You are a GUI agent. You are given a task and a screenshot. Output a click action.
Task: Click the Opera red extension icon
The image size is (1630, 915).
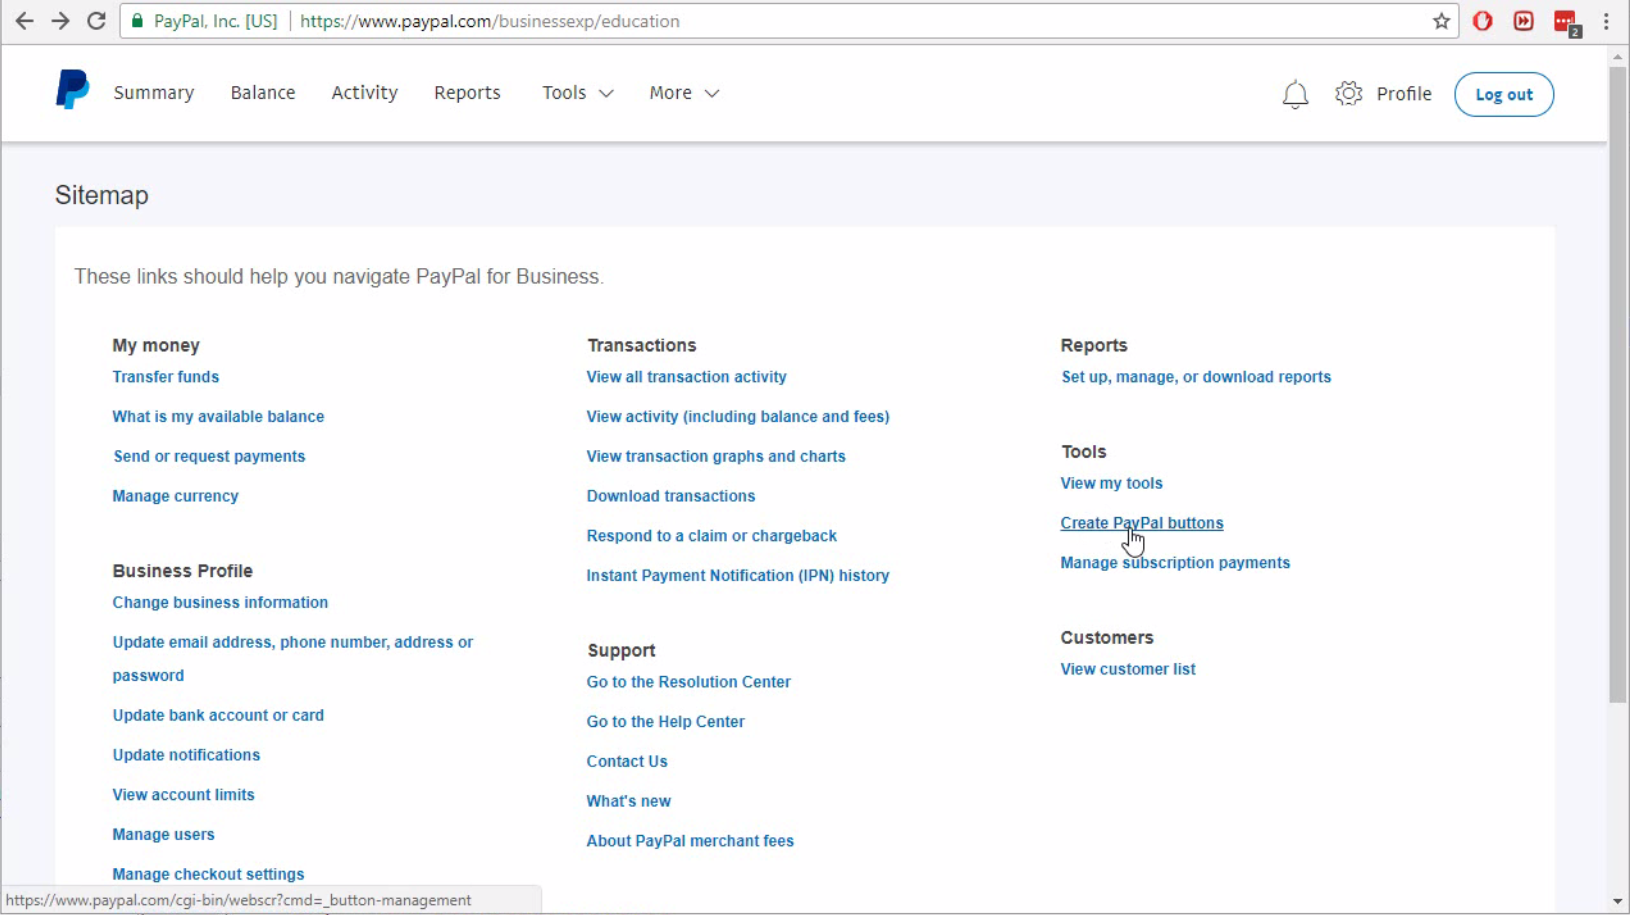tap(1483, 21)
